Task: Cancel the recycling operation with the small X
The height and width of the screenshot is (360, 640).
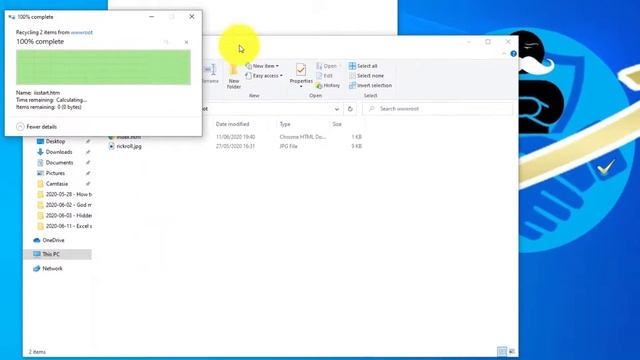Action: pos(186,42)
